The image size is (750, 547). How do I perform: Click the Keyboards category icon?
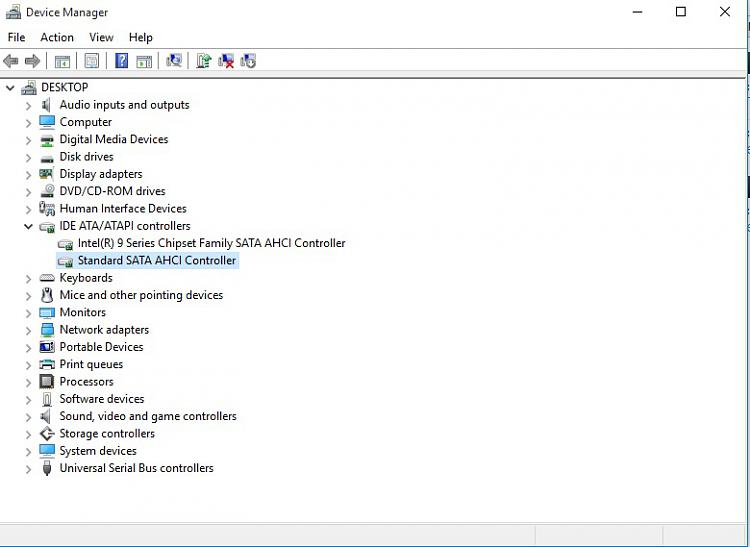point(47,278)
